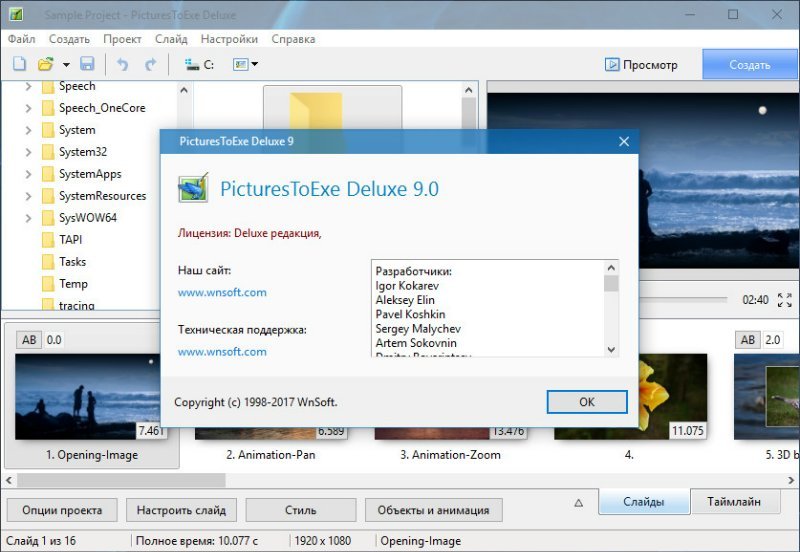Click the PicturesToExe logo in About dialog

[x=193, y=188]
